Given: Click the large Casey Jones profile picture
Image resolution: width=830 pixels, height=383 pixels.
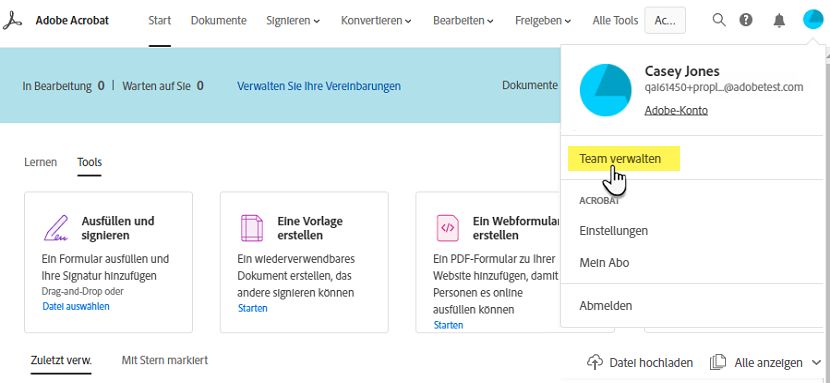Looking at the screenshot, I should point(606,90).
